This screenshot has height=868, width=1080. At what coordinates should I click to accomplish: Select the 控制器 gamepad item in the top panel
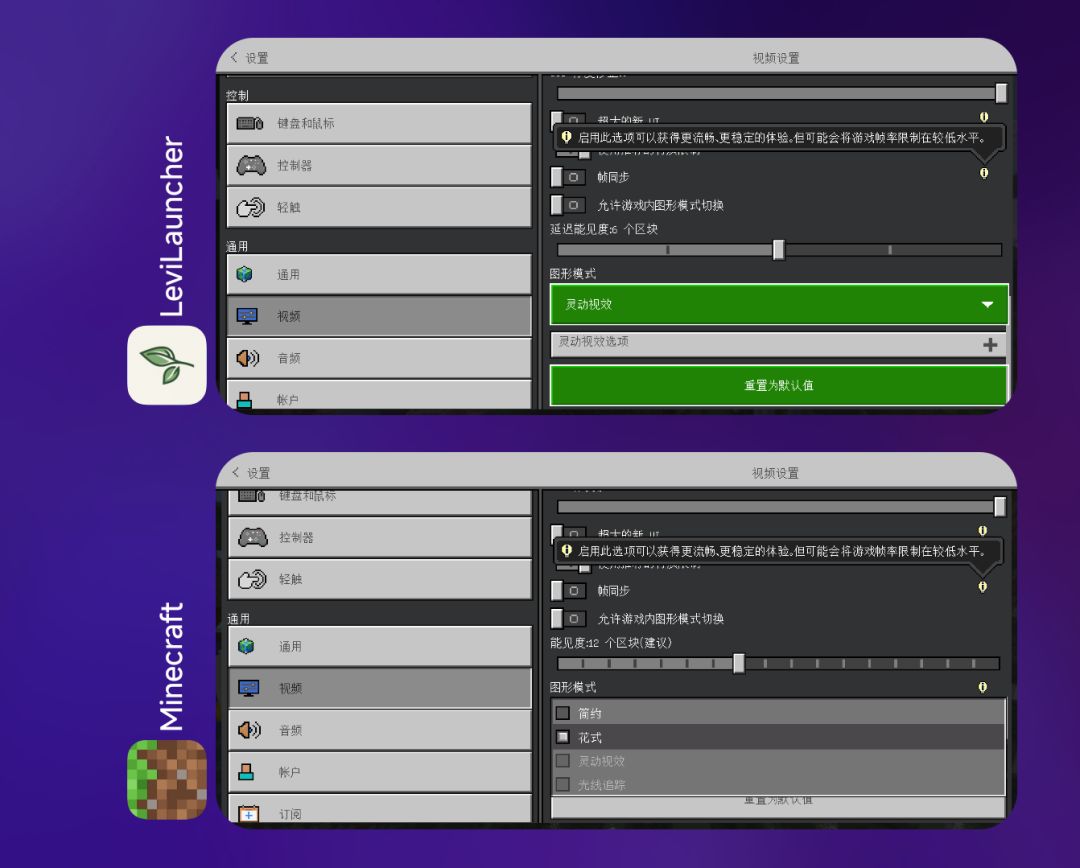click(379, 165)
